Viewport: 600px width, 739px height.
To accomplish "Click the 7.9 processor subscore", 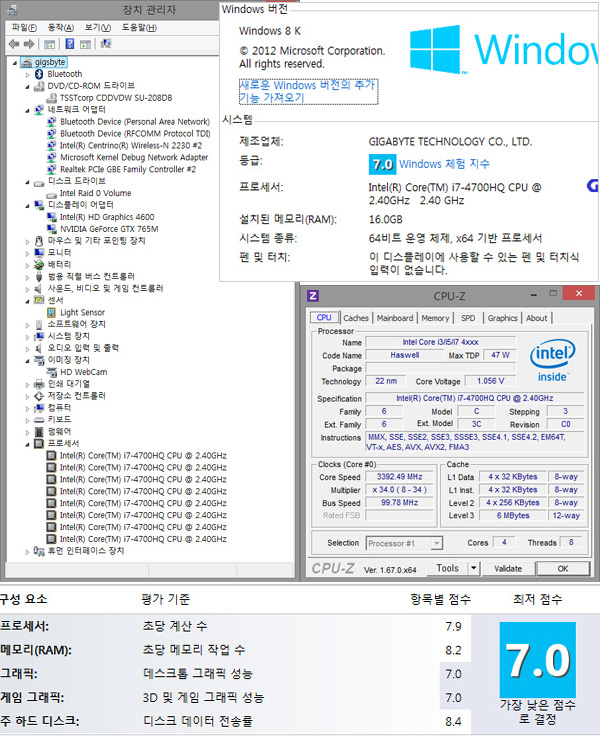I will [x=453, y=627].
